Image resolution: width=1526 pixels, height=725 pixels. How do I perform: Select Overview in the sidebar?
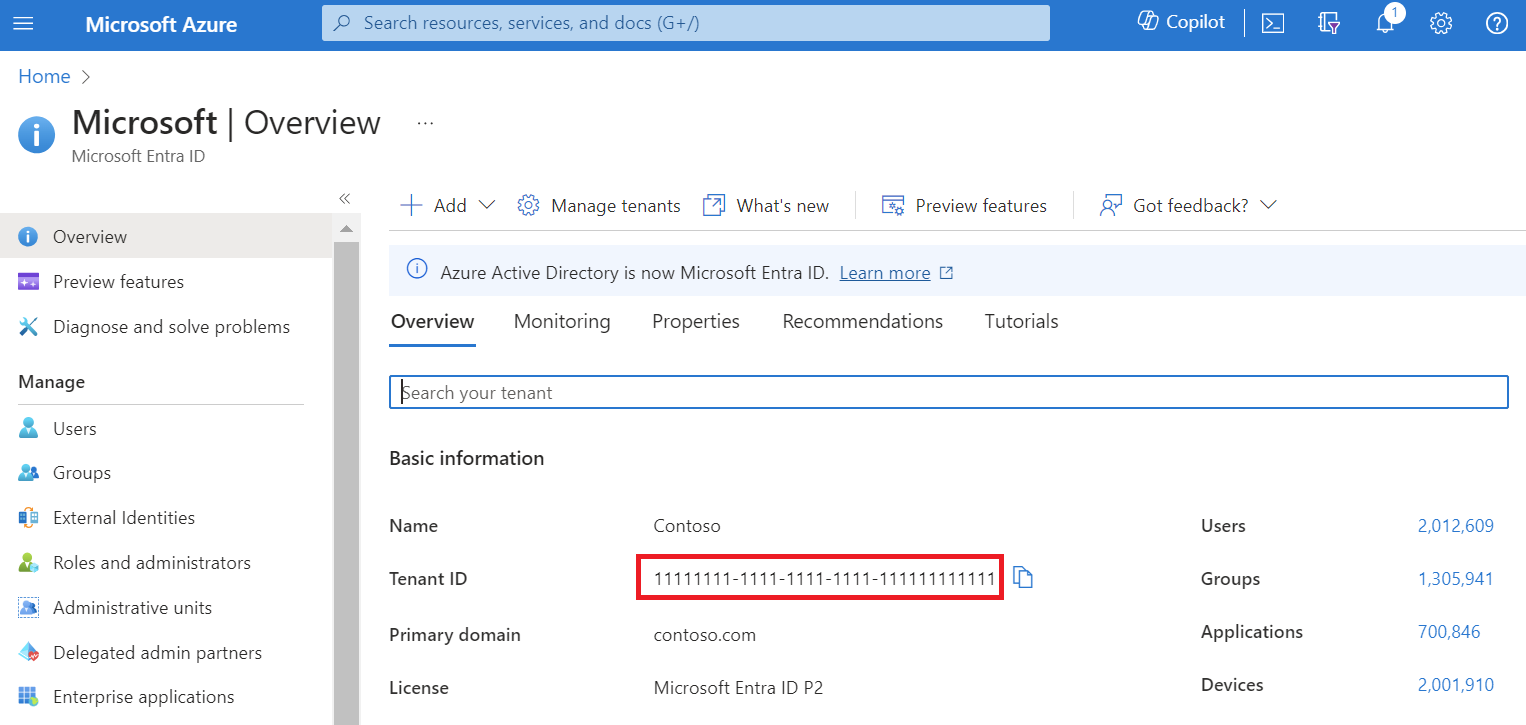pos(166,236)
